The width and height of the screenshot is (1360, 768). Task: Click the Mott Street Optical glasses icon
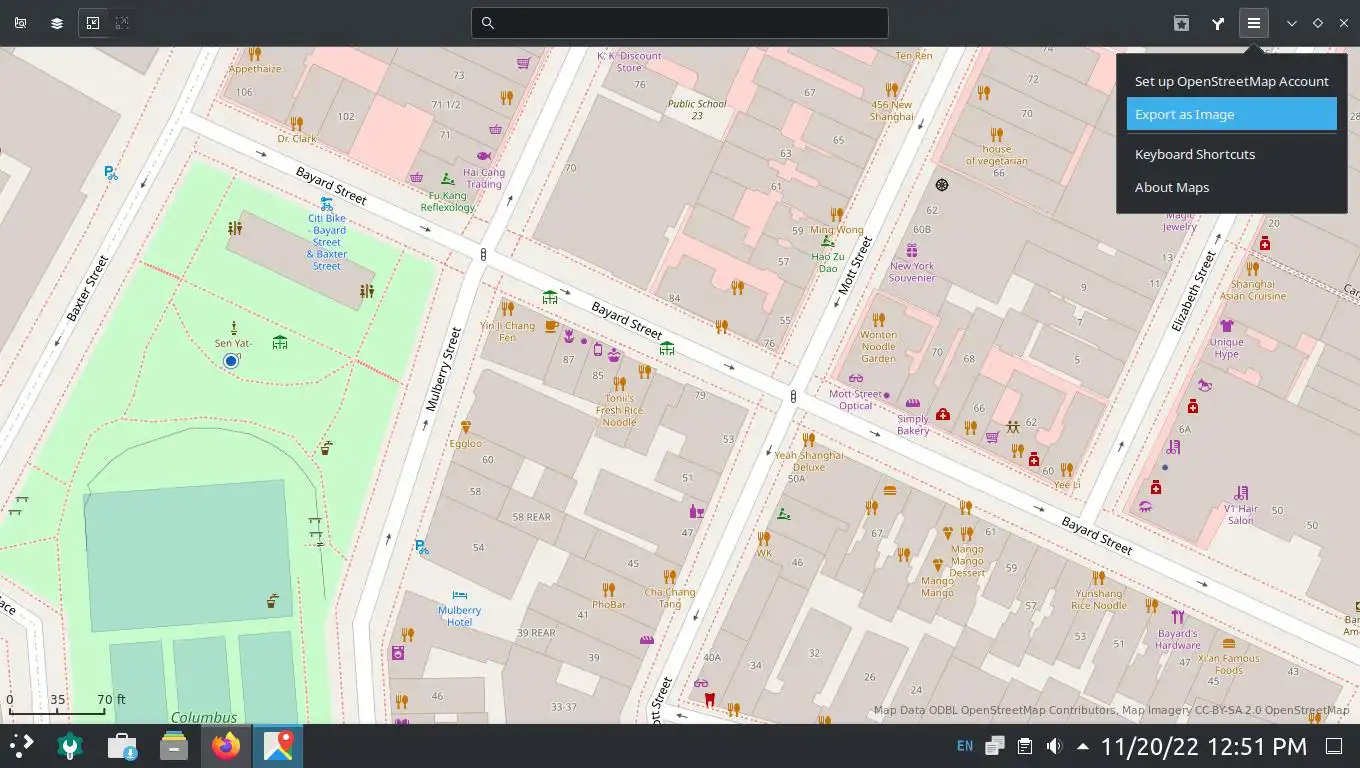(x=855, y=378)
